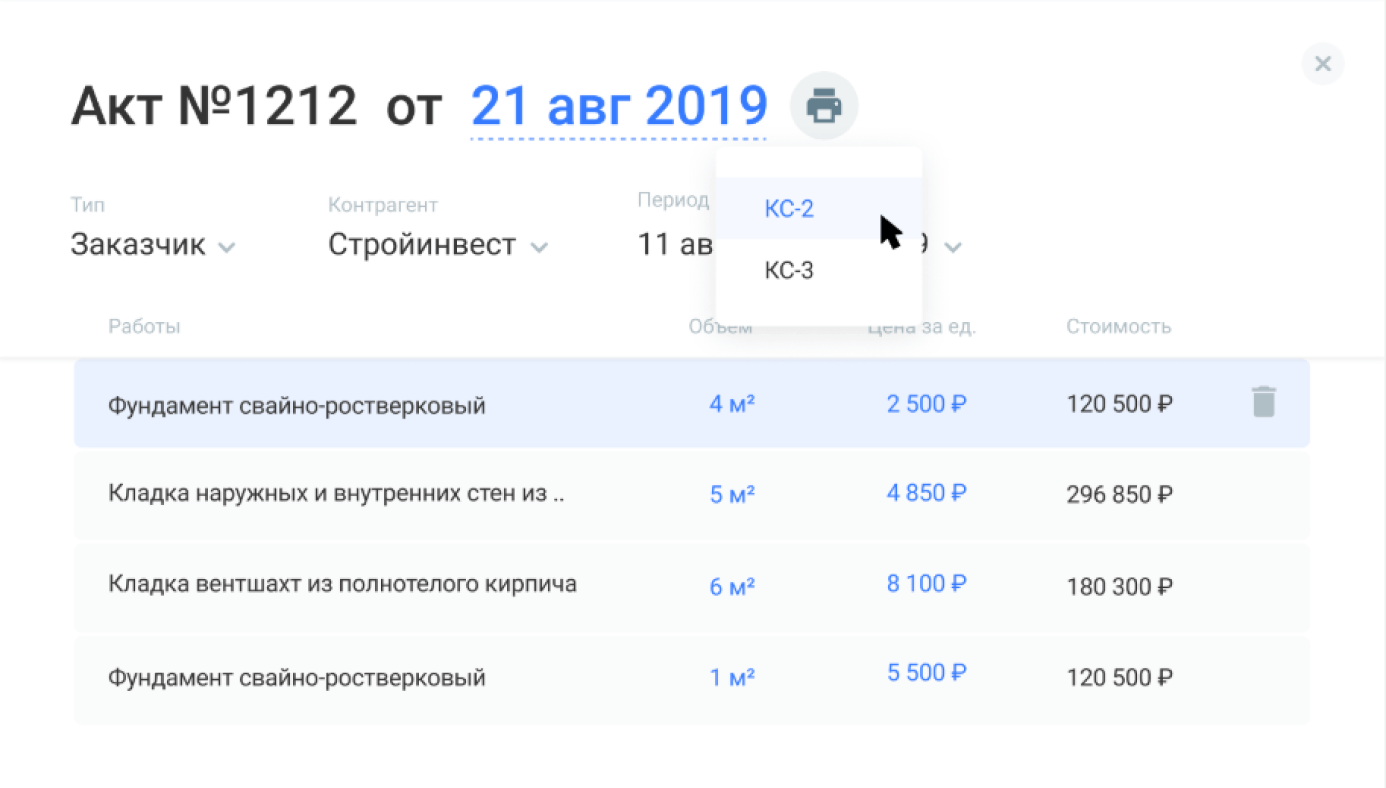This screenshot has width=1386, height=788.
Task: Click the Работы column header
Action: pos(144,327)
